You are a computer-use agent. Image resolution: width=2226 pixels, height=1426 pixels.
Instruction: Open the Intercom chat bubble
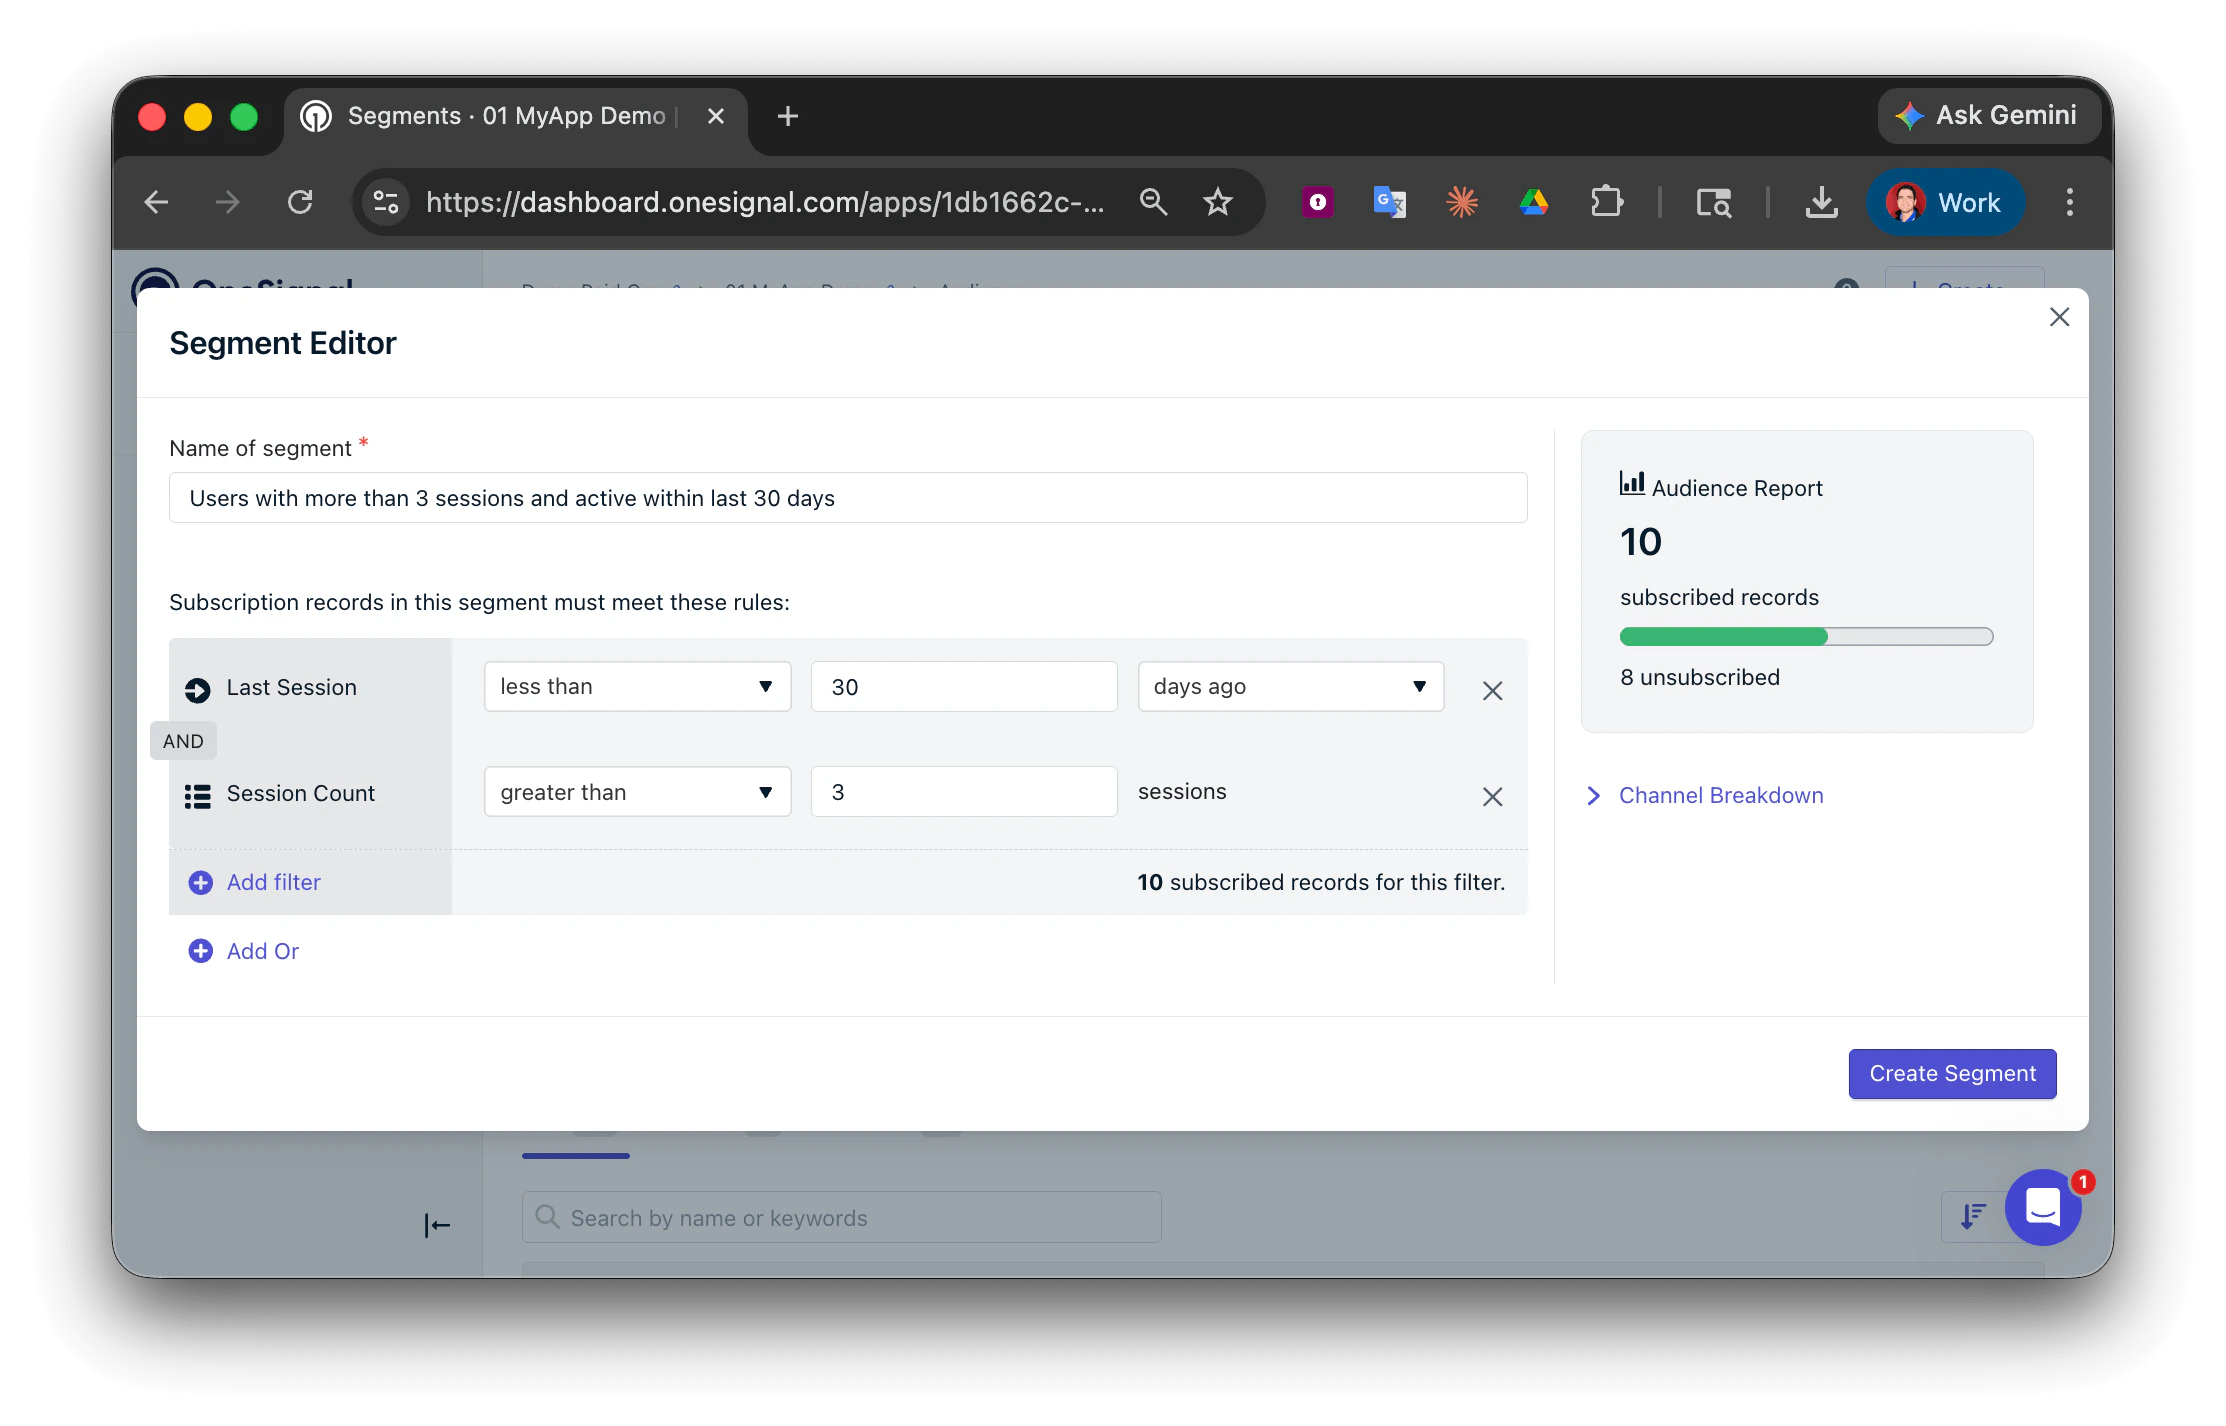pos(2044,1208)
